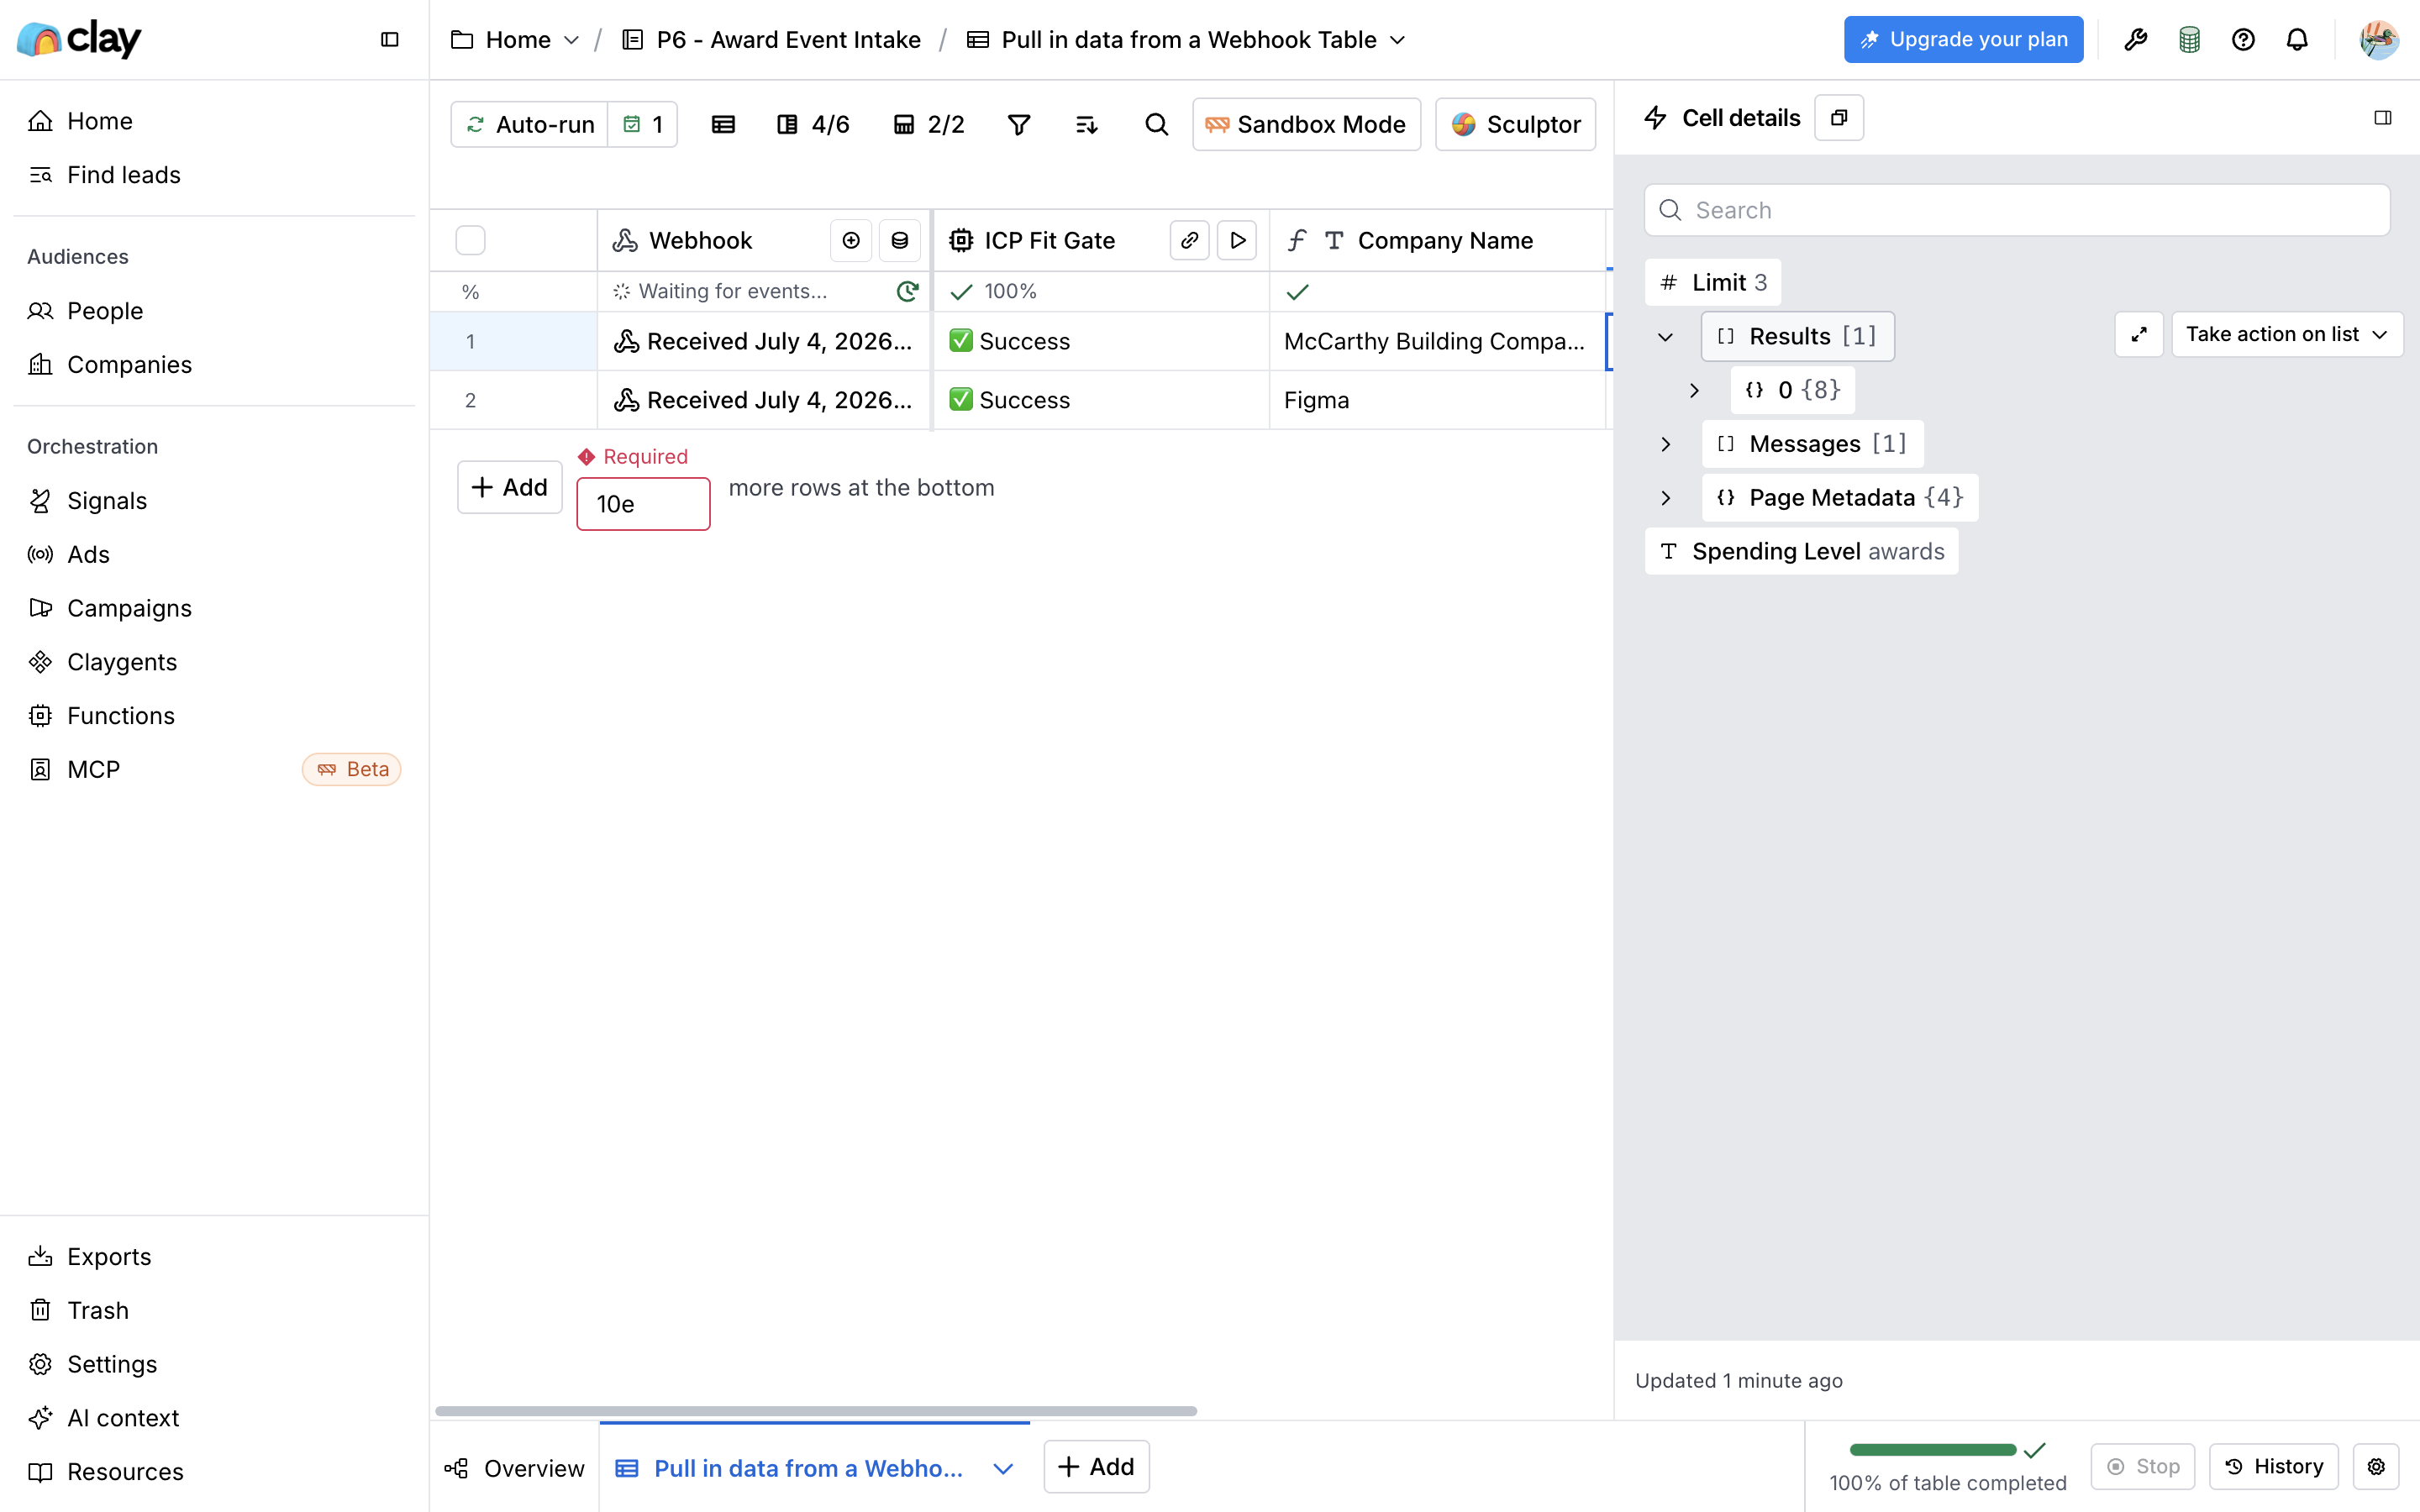Open the filter funnel icon

1018,124
